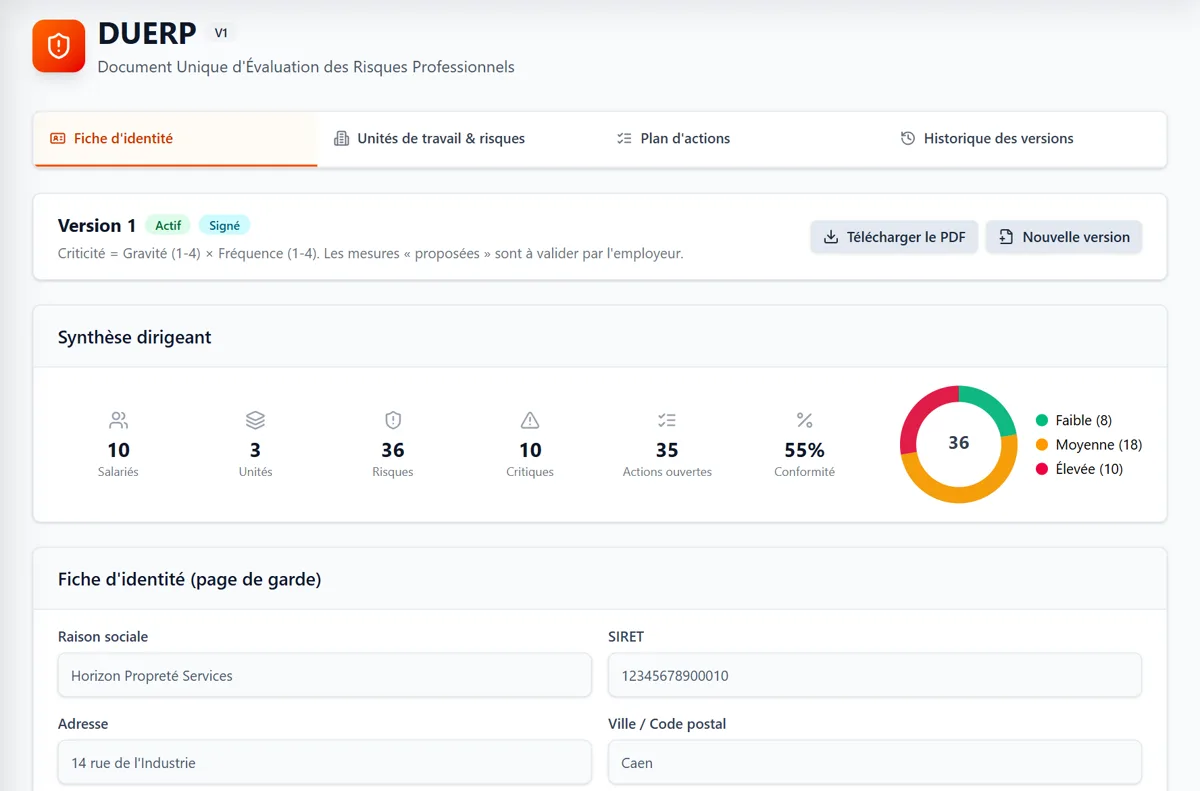
Task: Click the download icon on Télécharger le PDF
Action: pos(830,237)
